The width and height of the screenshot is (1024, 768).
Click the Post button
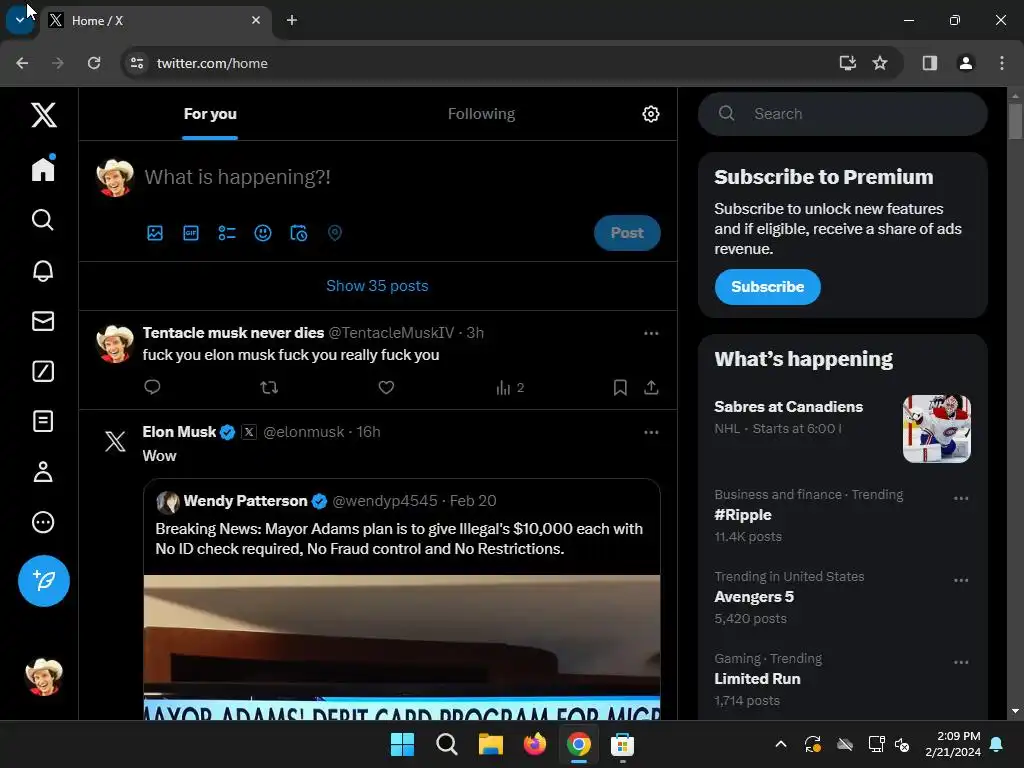point(627,233)
